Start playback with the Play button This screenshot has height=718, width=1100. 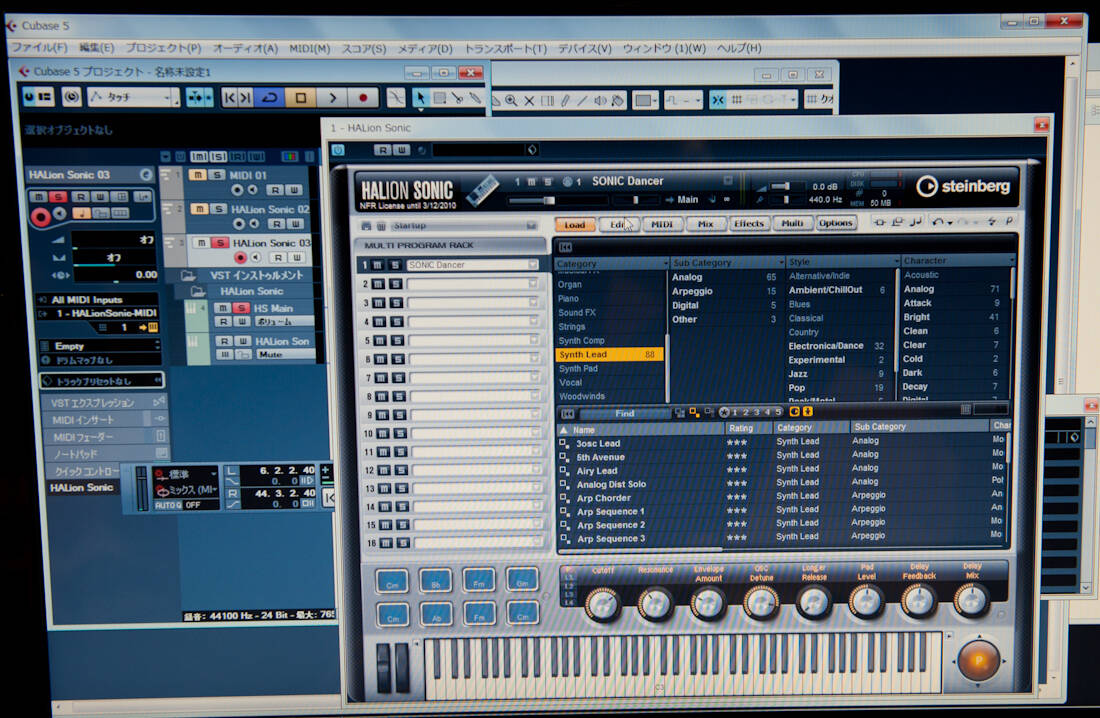[x=333, y=98]
